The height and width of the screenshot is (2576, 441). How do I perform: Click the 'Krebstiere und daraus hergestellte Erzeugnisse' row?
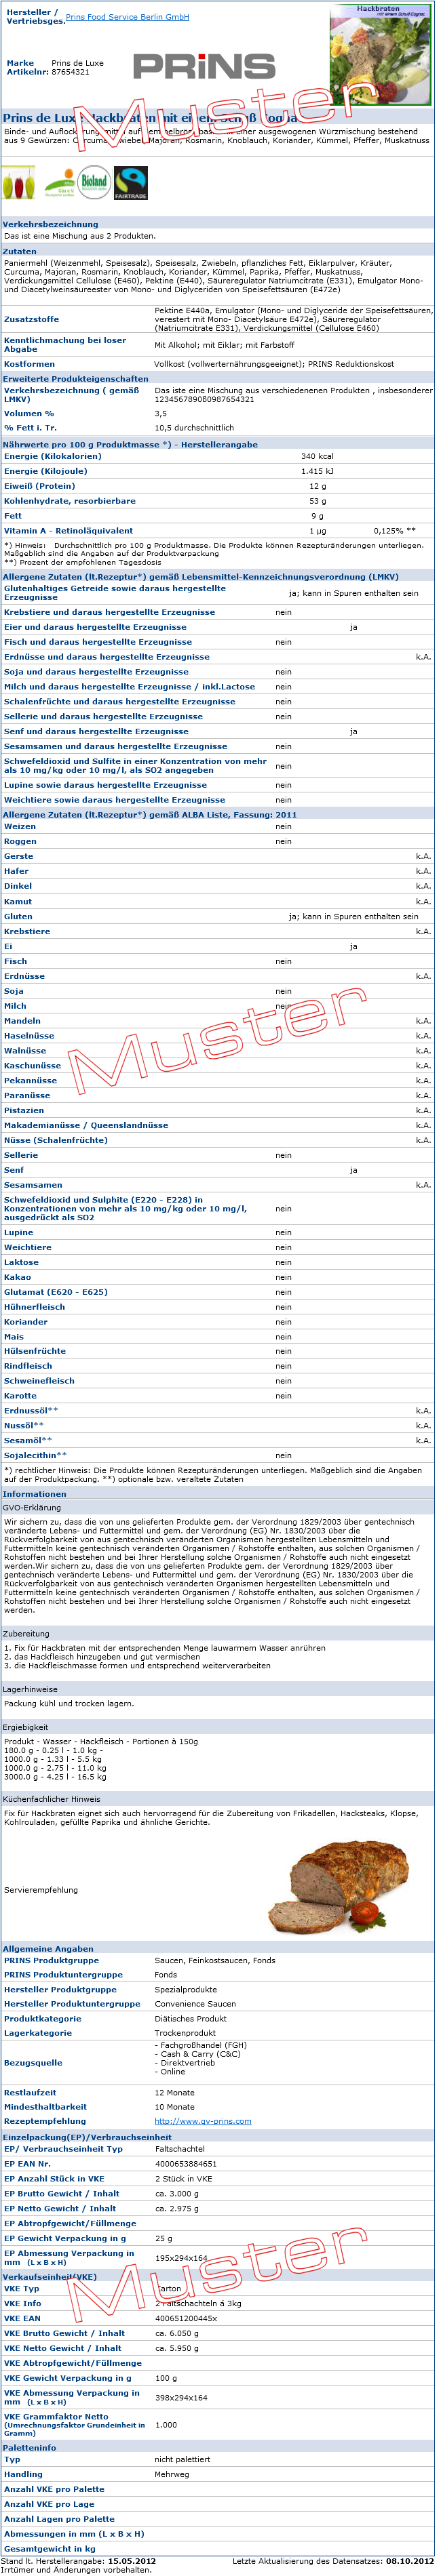pyautogui.click(x=218, y=612)
